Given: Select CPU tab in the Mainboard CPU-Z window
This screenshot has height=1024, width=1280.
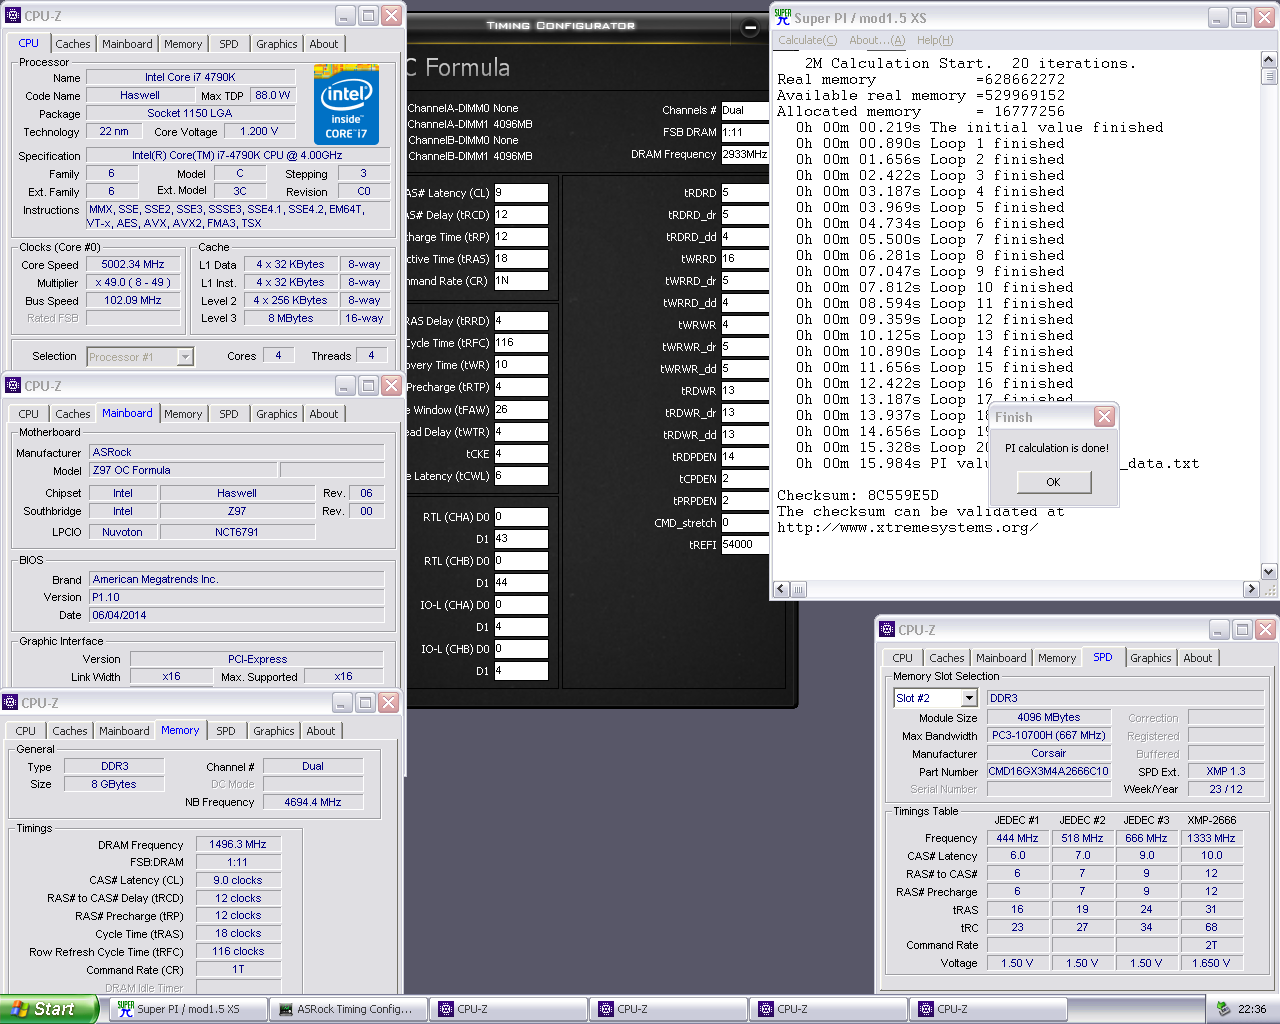Looking at the screenshot, I should [x=29, y=414].
